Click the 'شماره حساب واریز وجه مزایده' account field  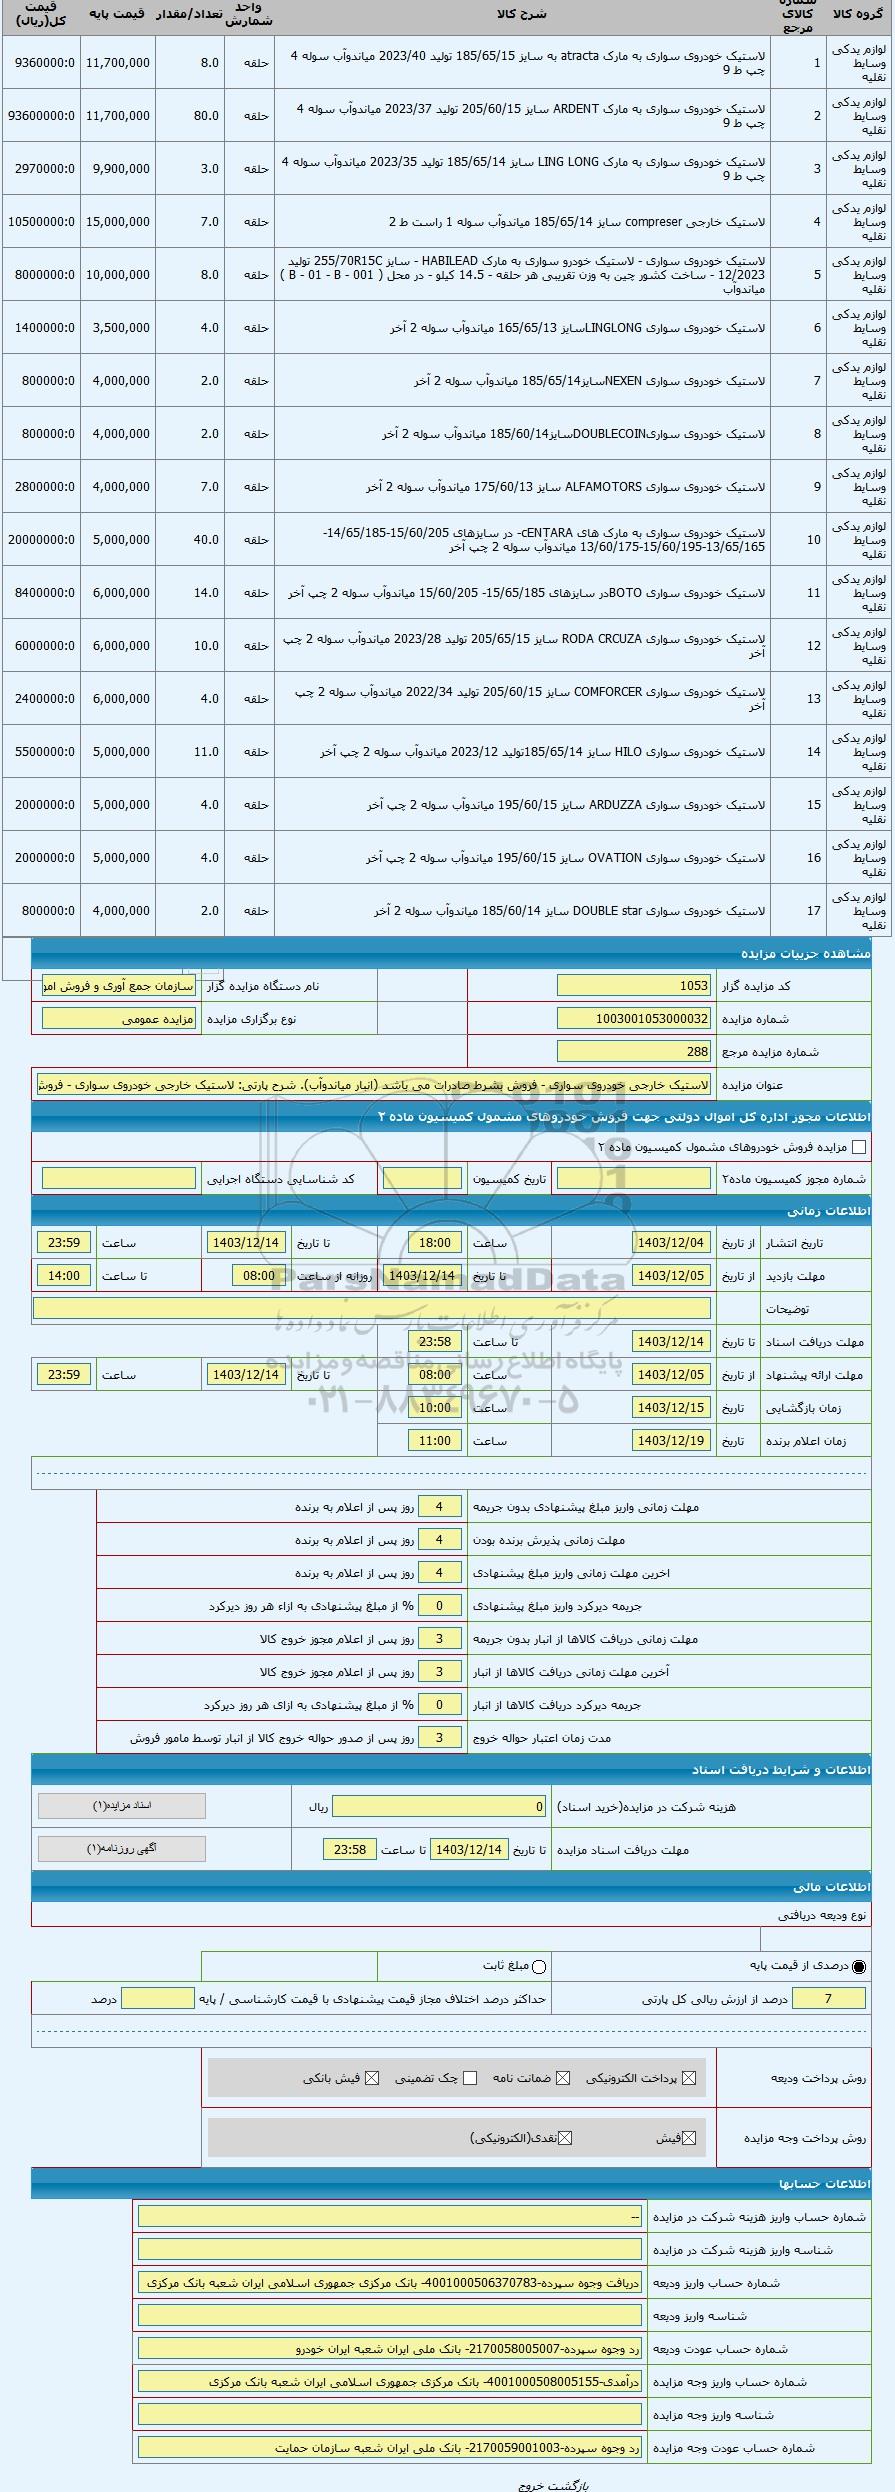click(389, 2381)
